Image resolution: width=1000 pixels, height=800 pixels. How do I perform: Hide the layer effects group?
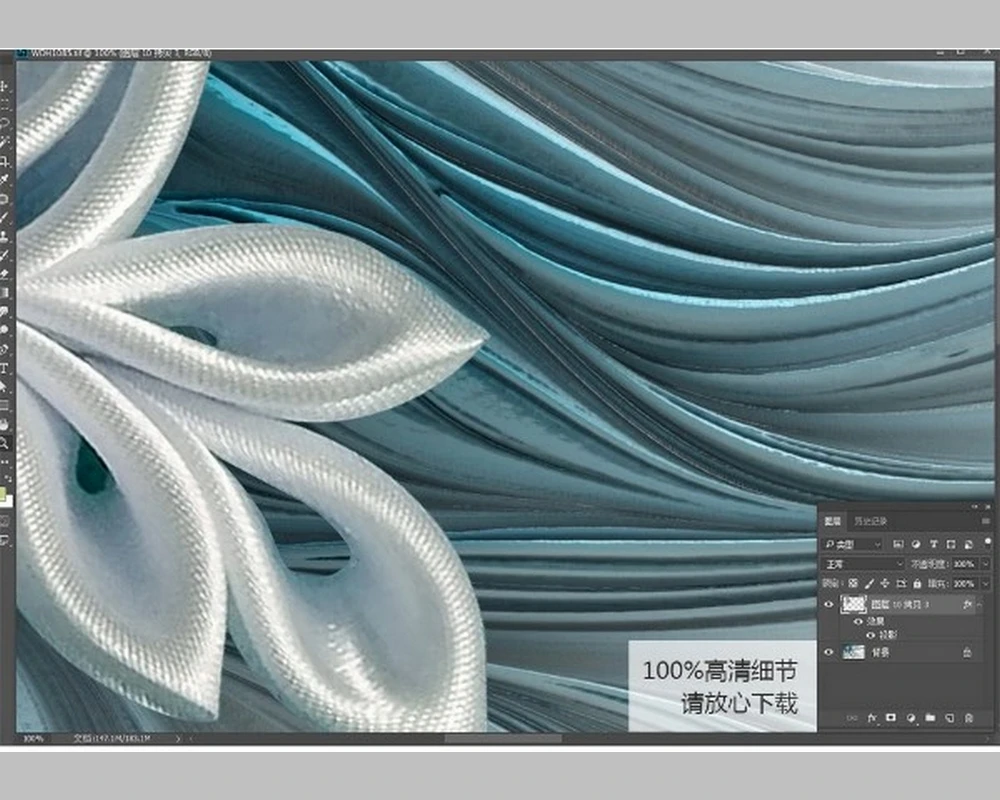(858, 621)
